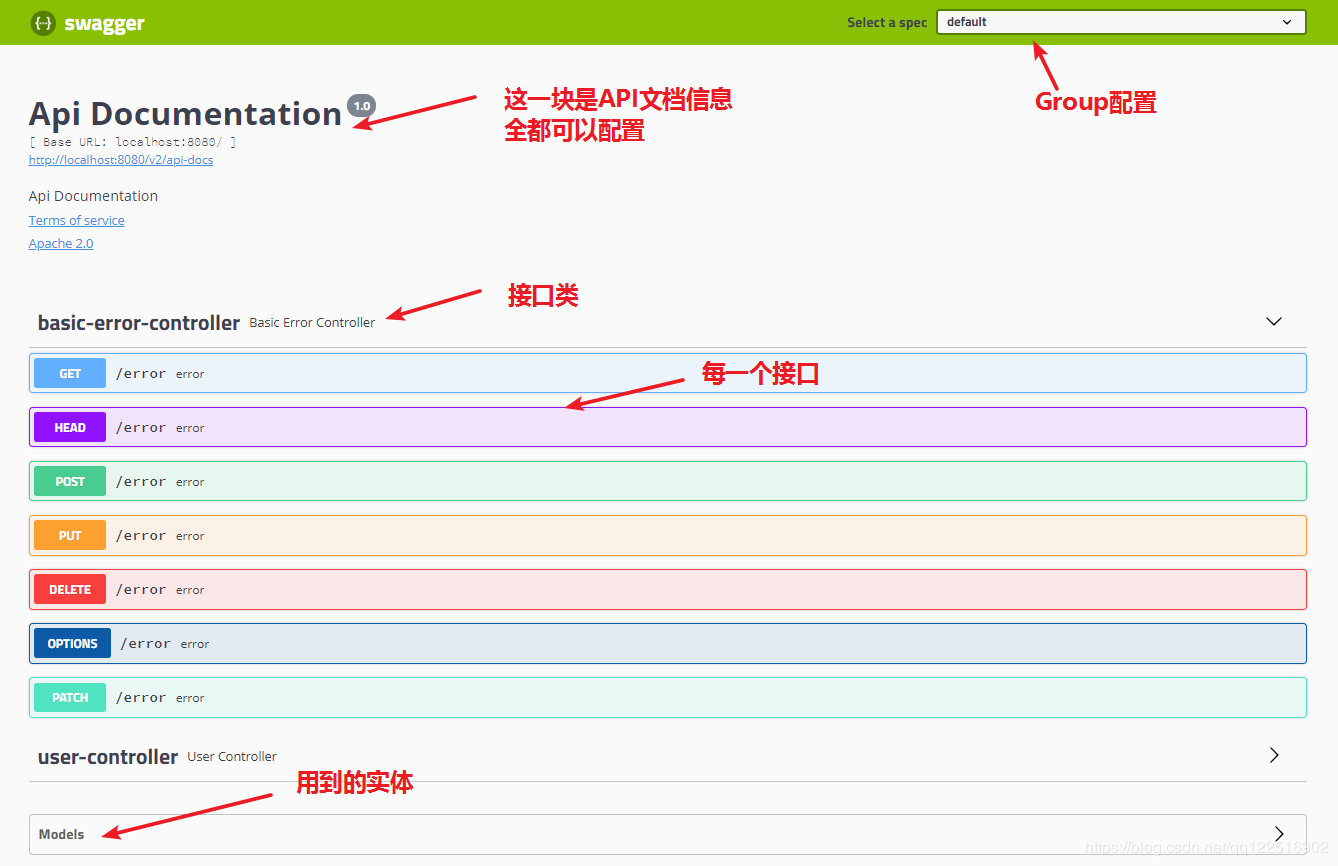Click the orange PUT method badge
Image resolution: width=1338 pixels, height=866 pixels.
[70, 536]
